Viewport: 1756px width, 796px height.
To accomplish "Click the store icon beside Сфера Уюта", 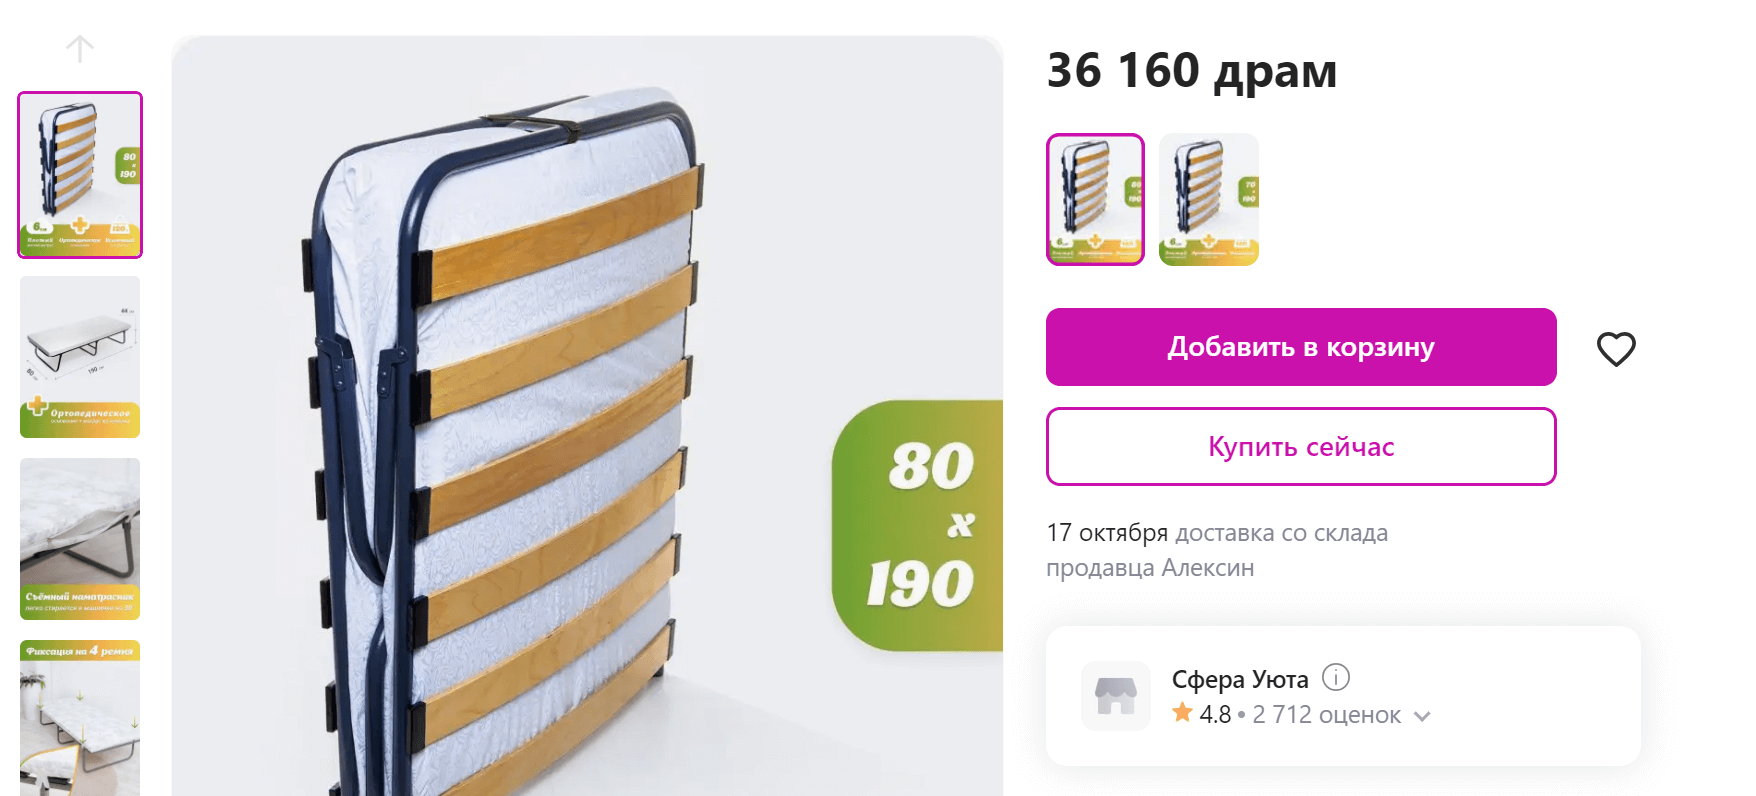I will click(x=1116, y=696).
